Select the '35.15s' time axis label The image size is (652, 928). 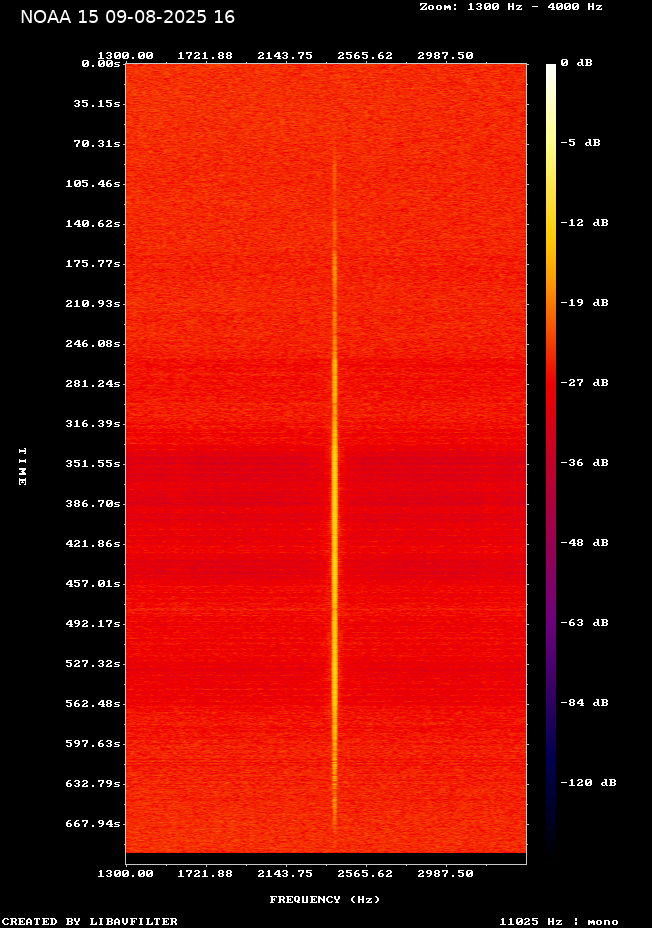[97, 104]
